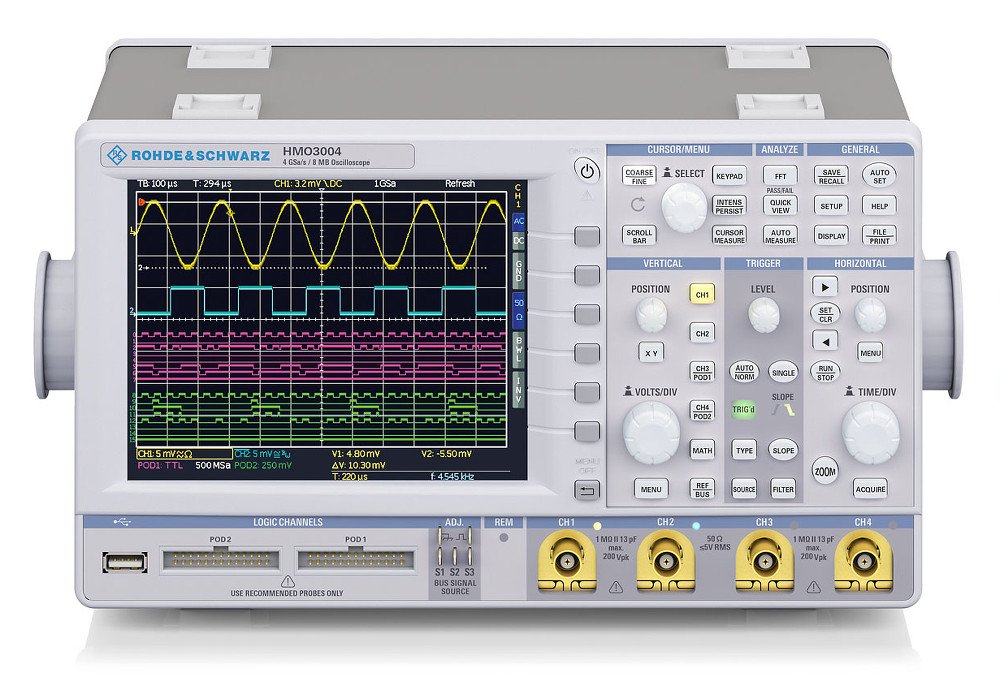The height and width of the screenshot is (690, 1000).
Task: Hit the AUTO SET button
Action: click(x=879, y=176)
